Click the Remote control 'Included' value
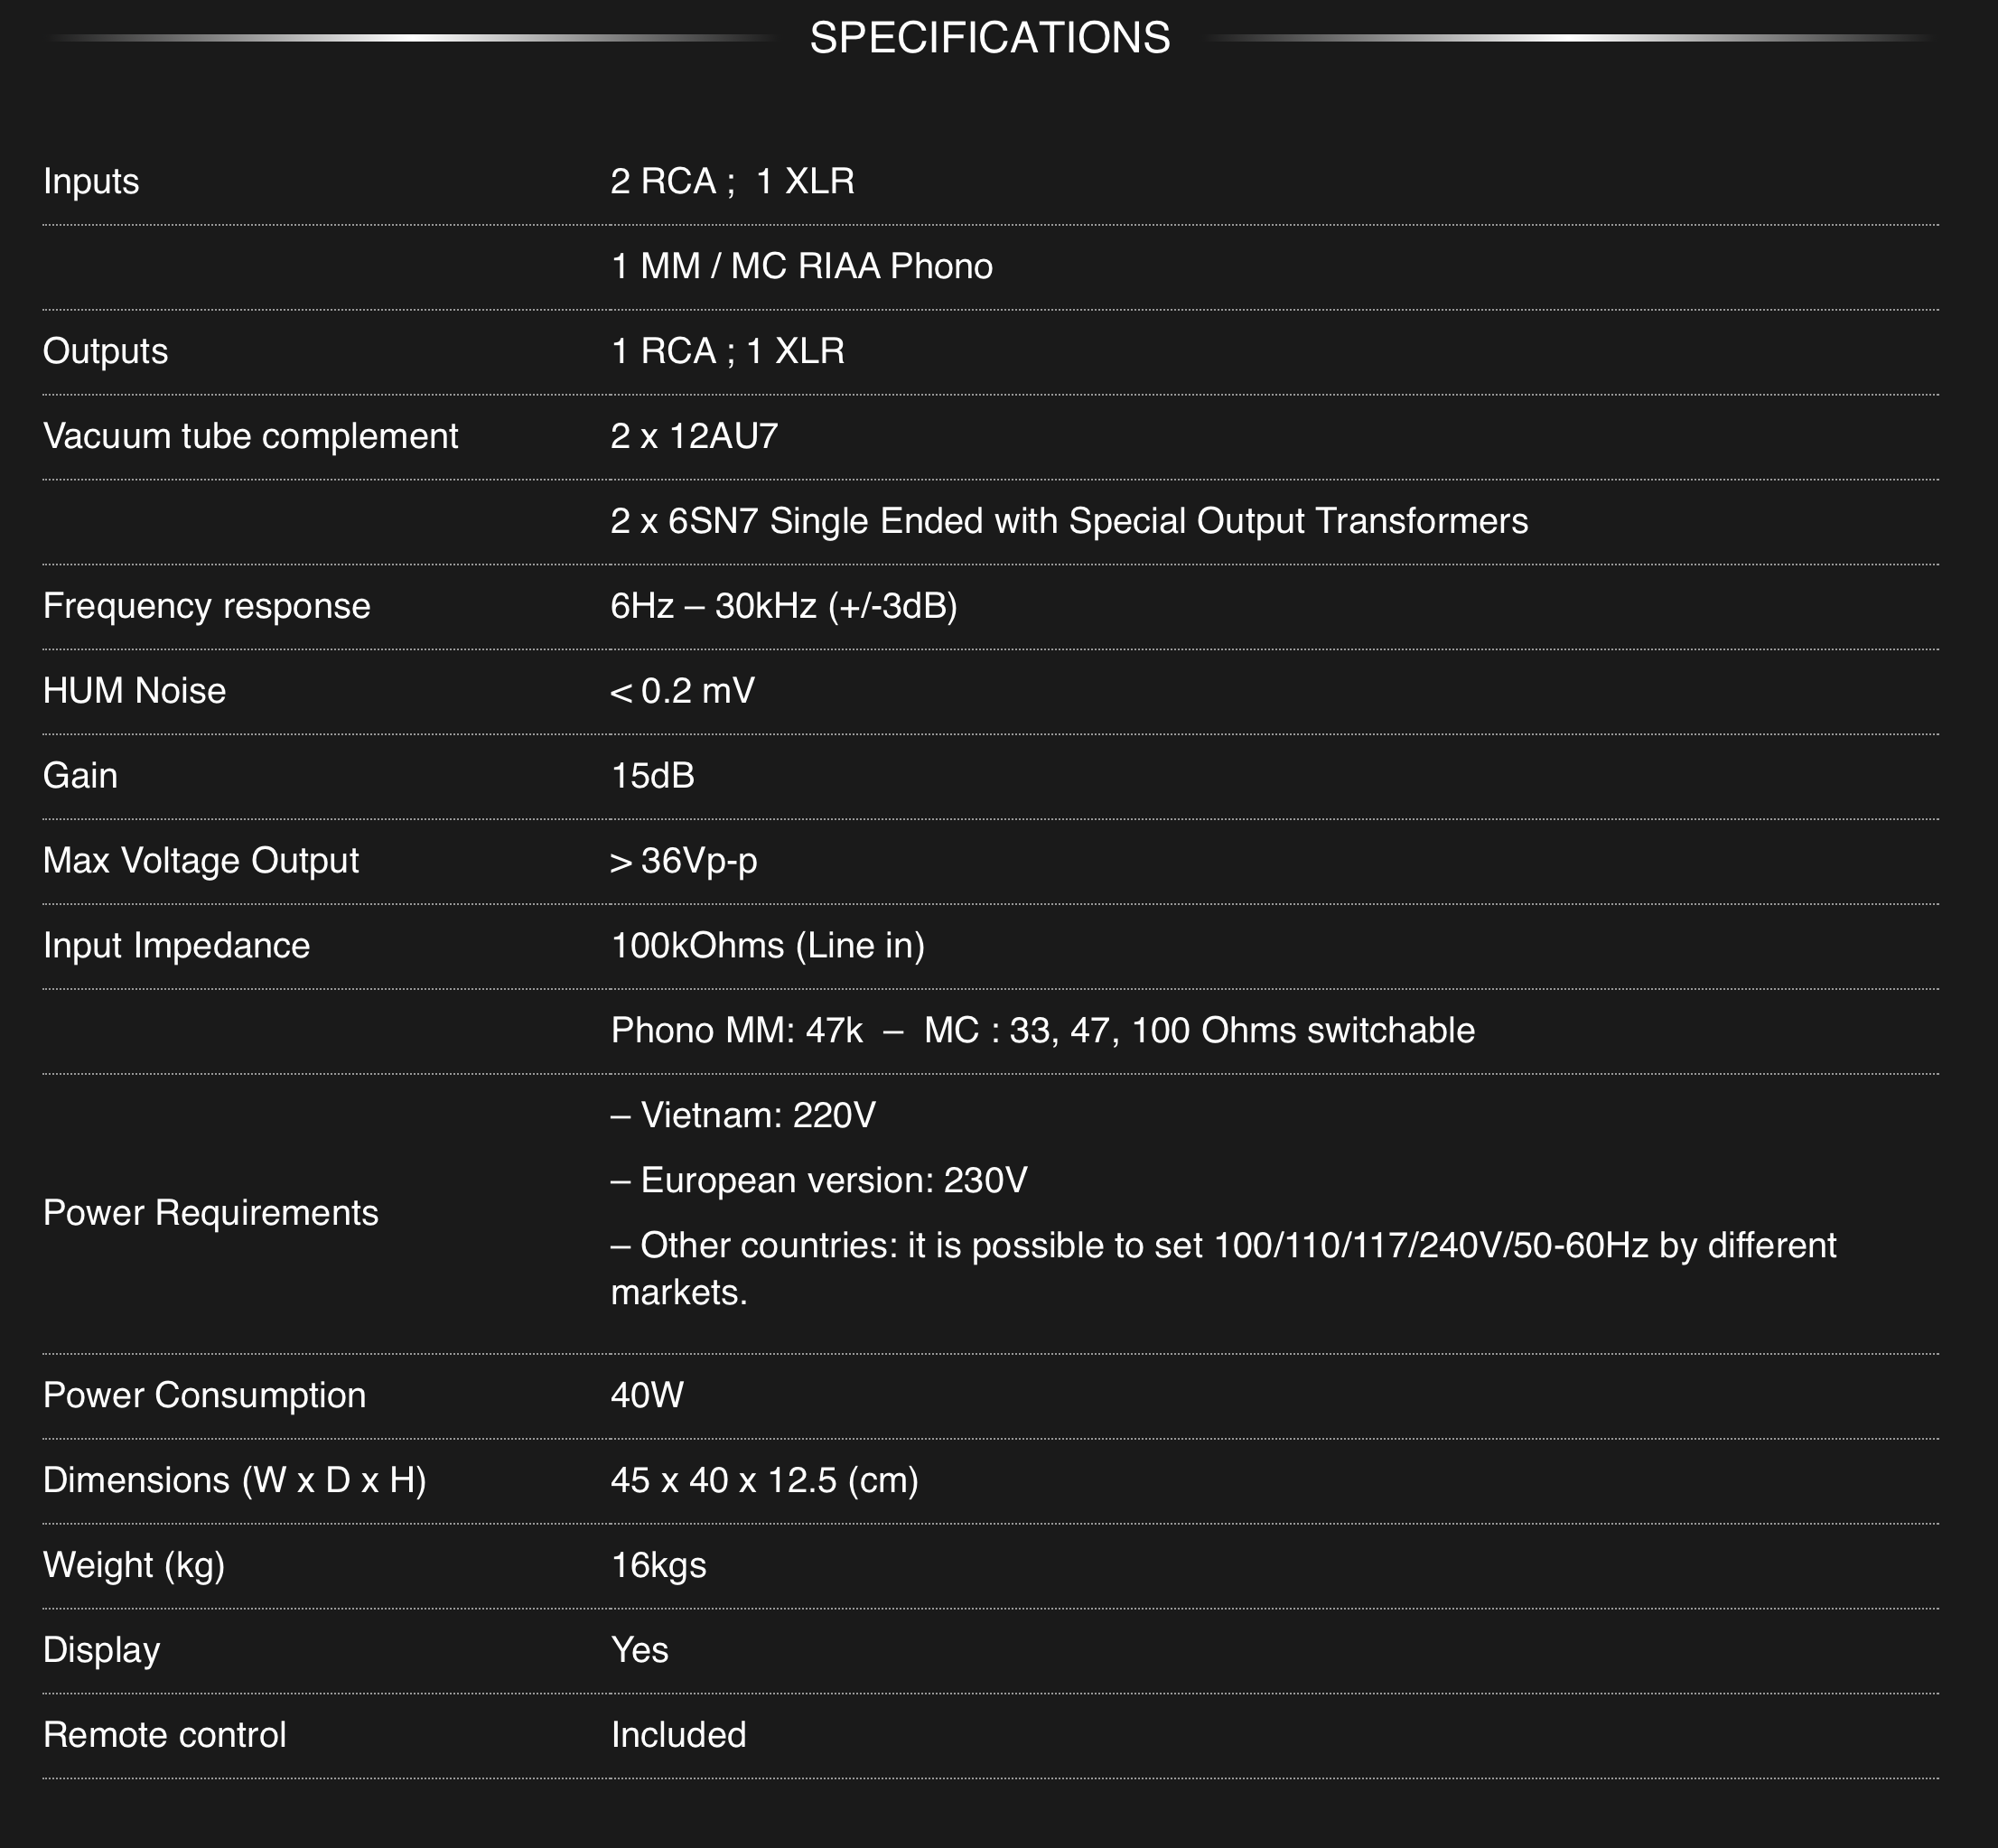Viewport: 1998px width, 1848px height. (678, 1735)
